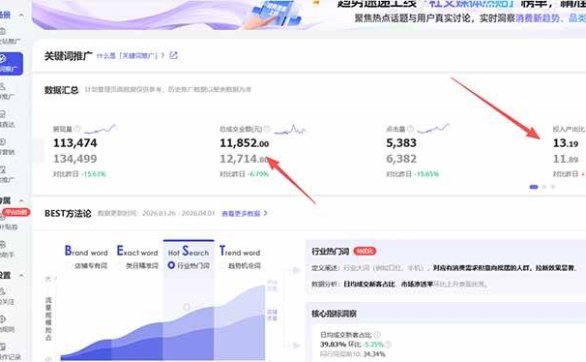Go to second page of data summary carousel

545,187
